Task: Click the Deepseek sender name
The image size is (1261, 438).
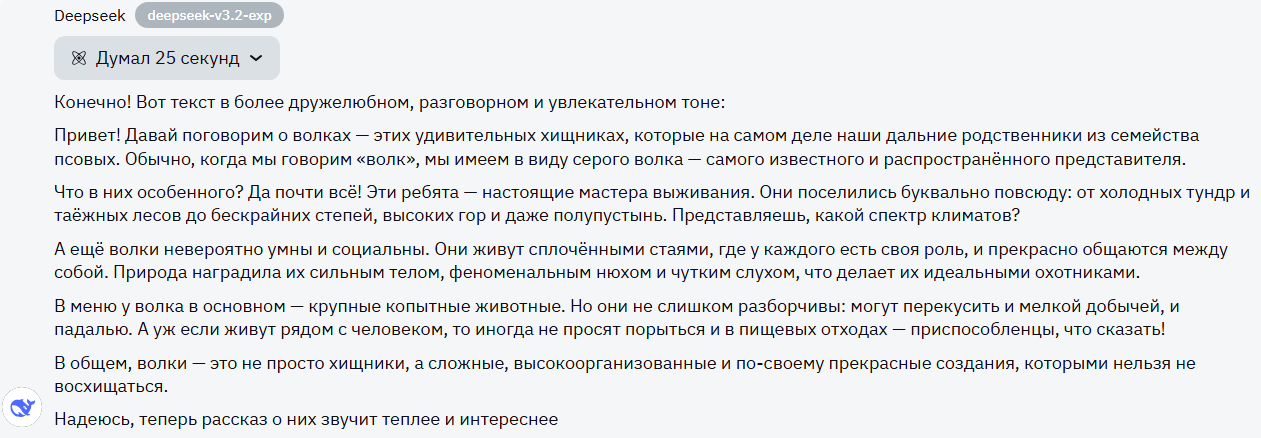Action: point(90,16)
